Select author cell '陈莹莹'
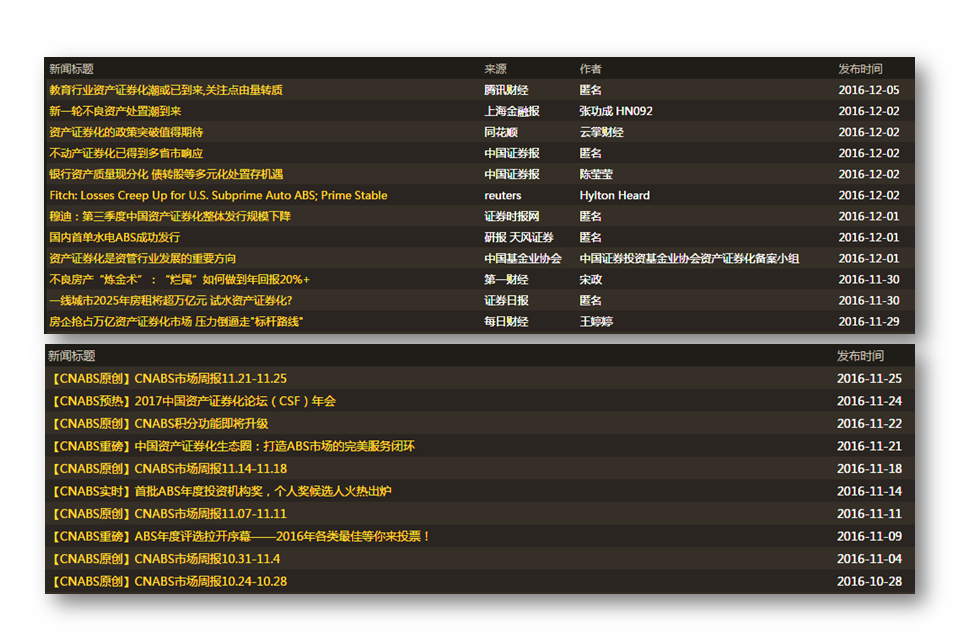This screenshot has width=960, height=643. tap(596, 175)
